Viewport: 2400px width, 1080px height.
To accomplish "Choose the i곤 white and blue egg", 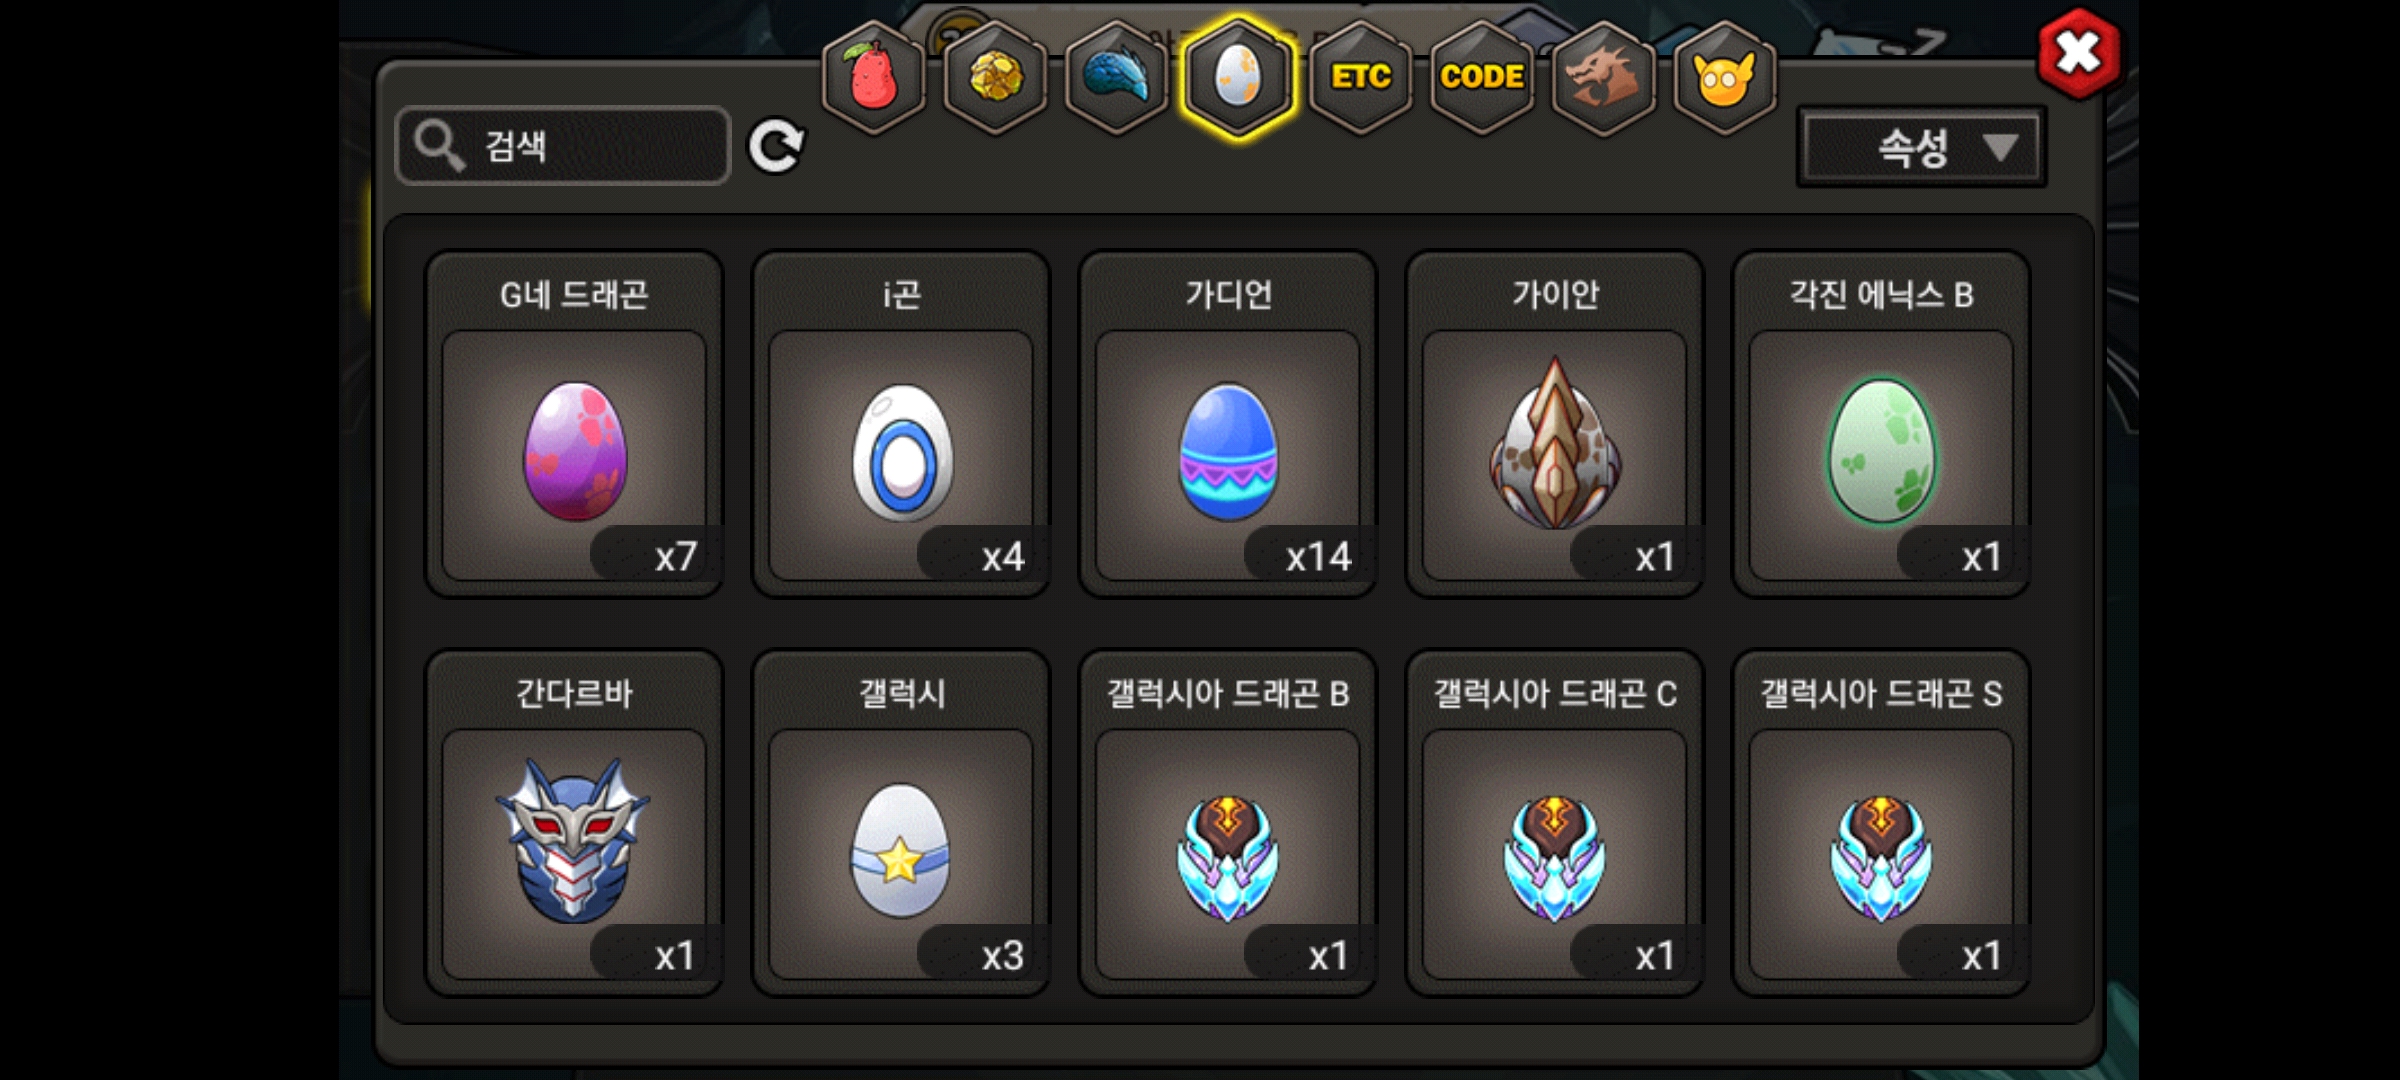I will pyautogui.click(x=901, y=424).
